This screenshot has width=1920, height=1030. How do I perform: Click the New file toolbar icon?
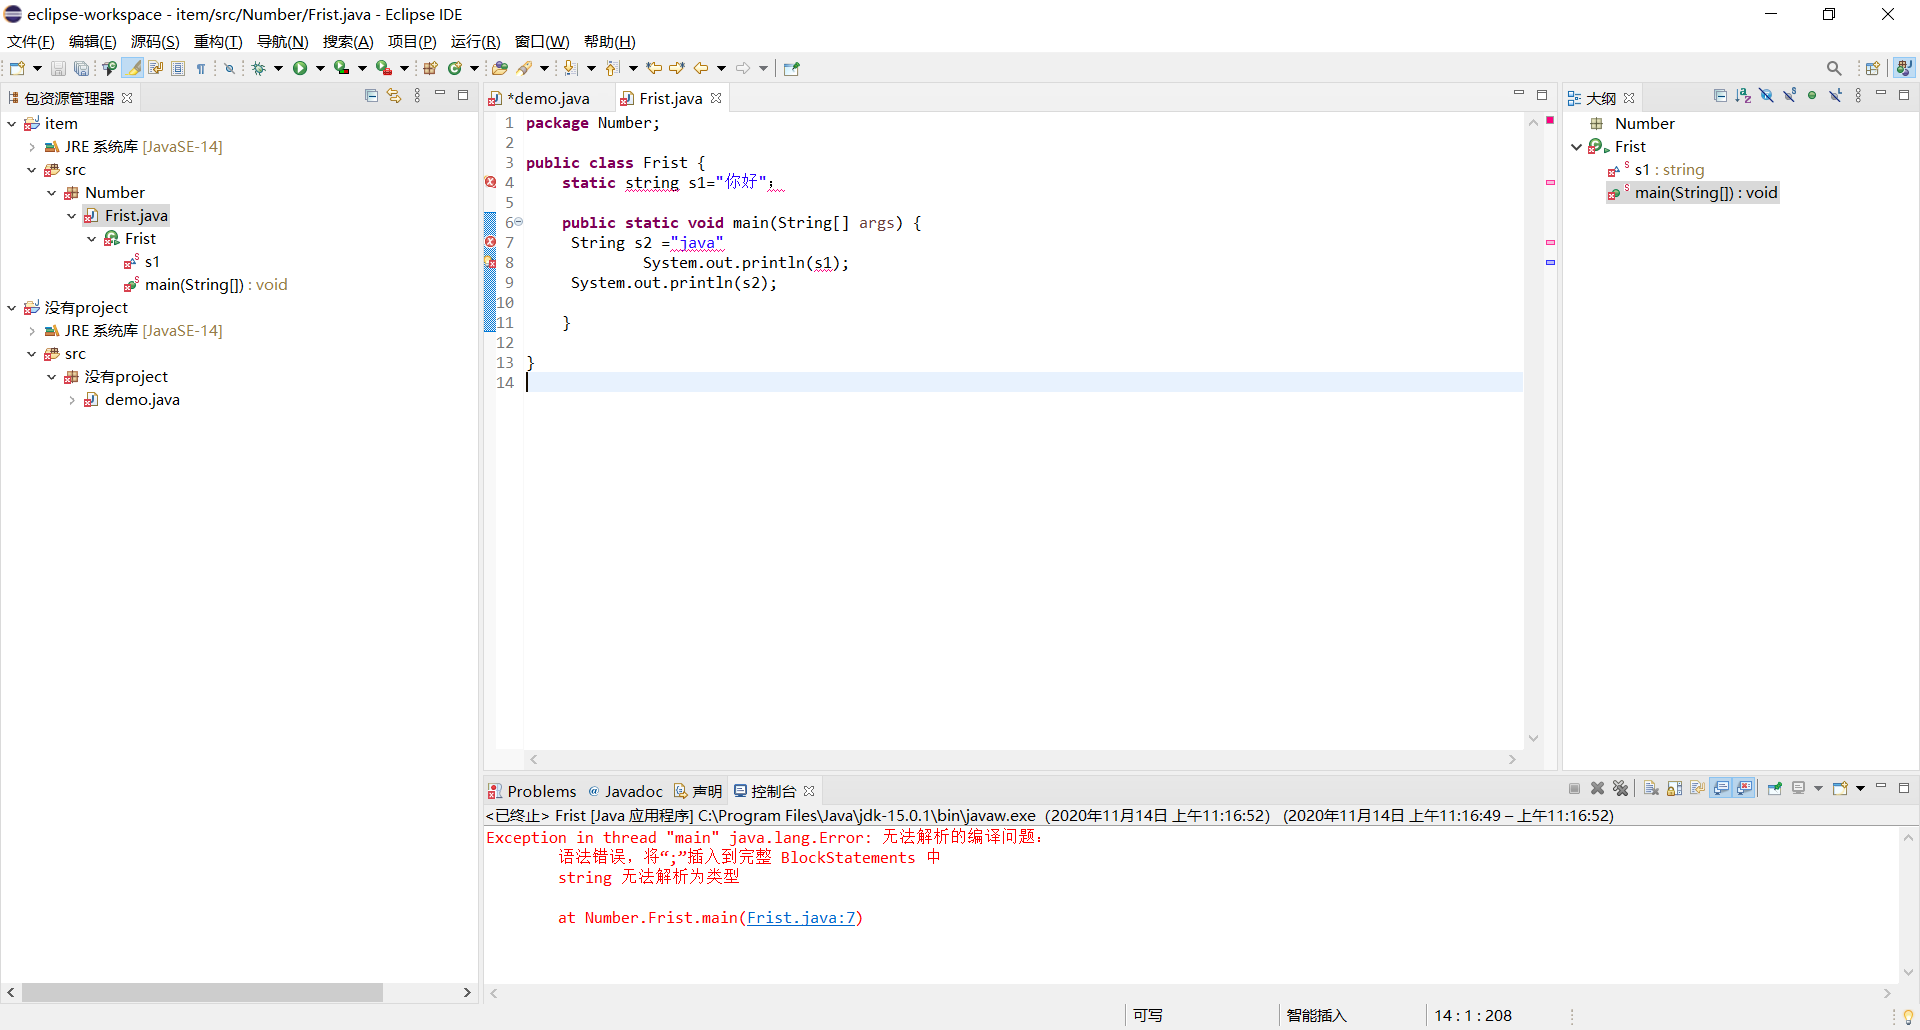(17, 68)
